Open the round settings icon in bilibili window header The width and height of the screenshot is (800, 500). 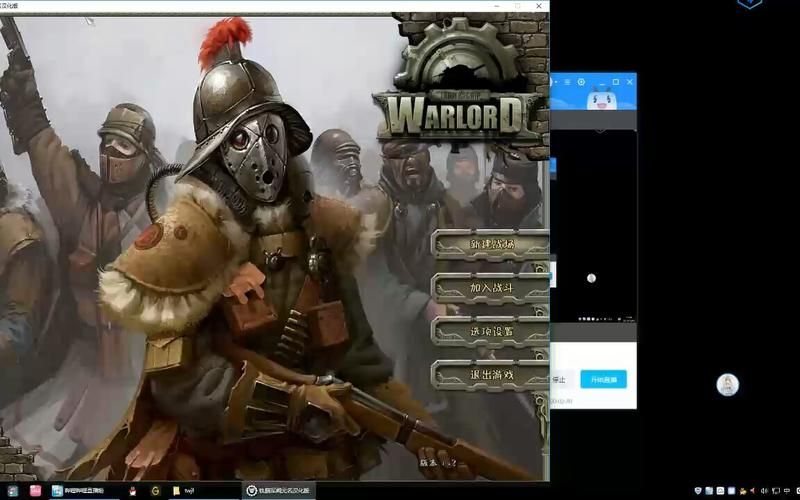coord(581,82)
